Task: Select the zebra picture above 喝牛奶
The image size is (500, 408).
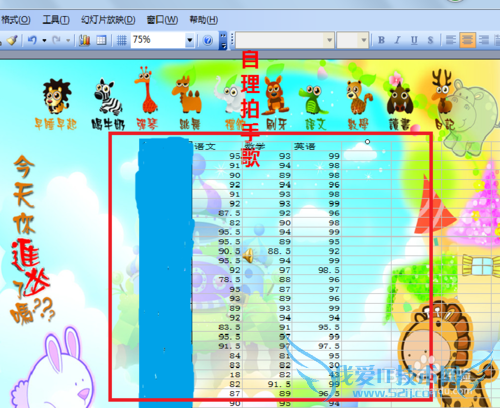Action: point(108,97)
